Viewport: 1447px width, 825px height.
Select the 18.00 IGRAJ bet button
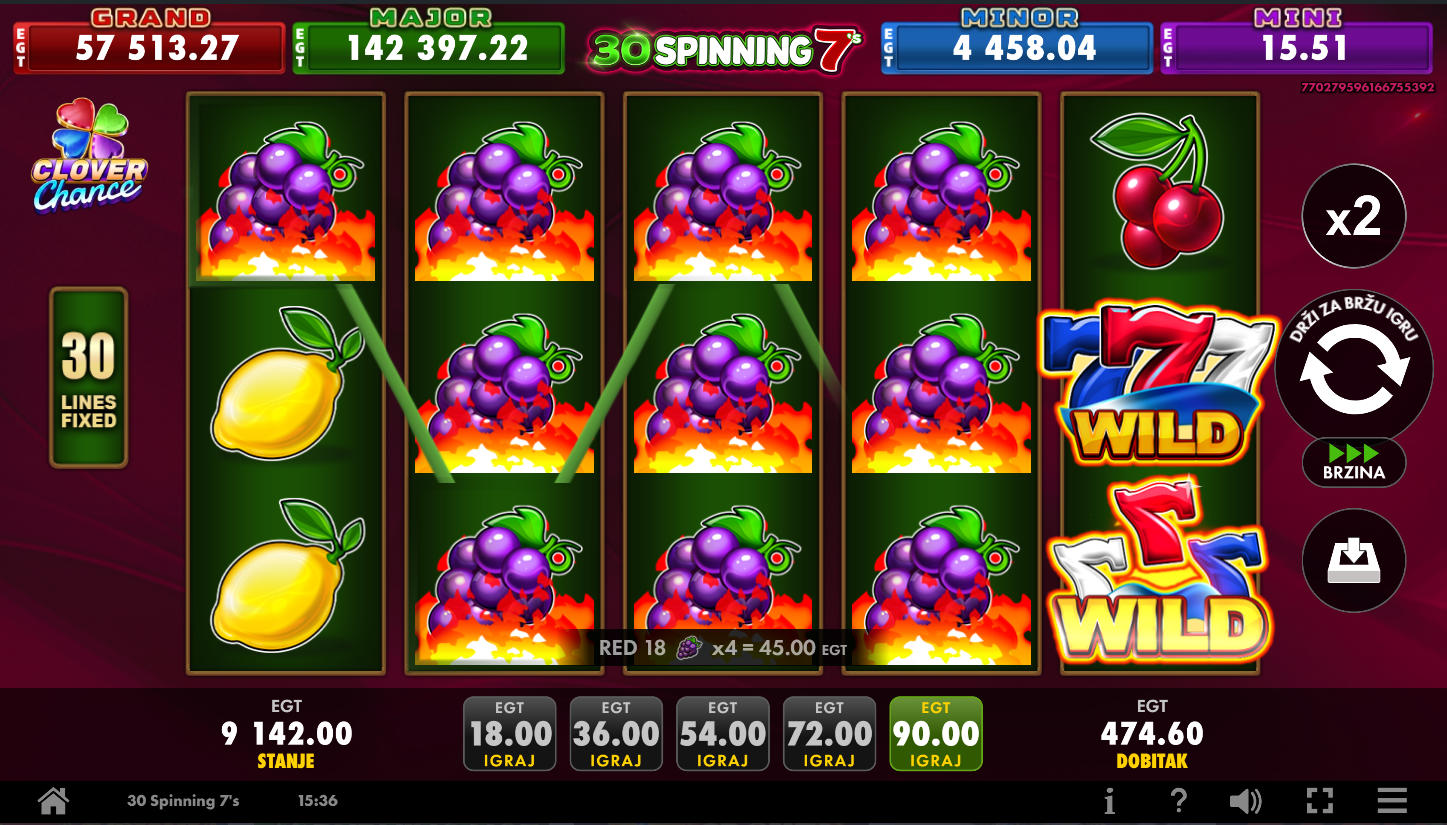click(510, 734)
